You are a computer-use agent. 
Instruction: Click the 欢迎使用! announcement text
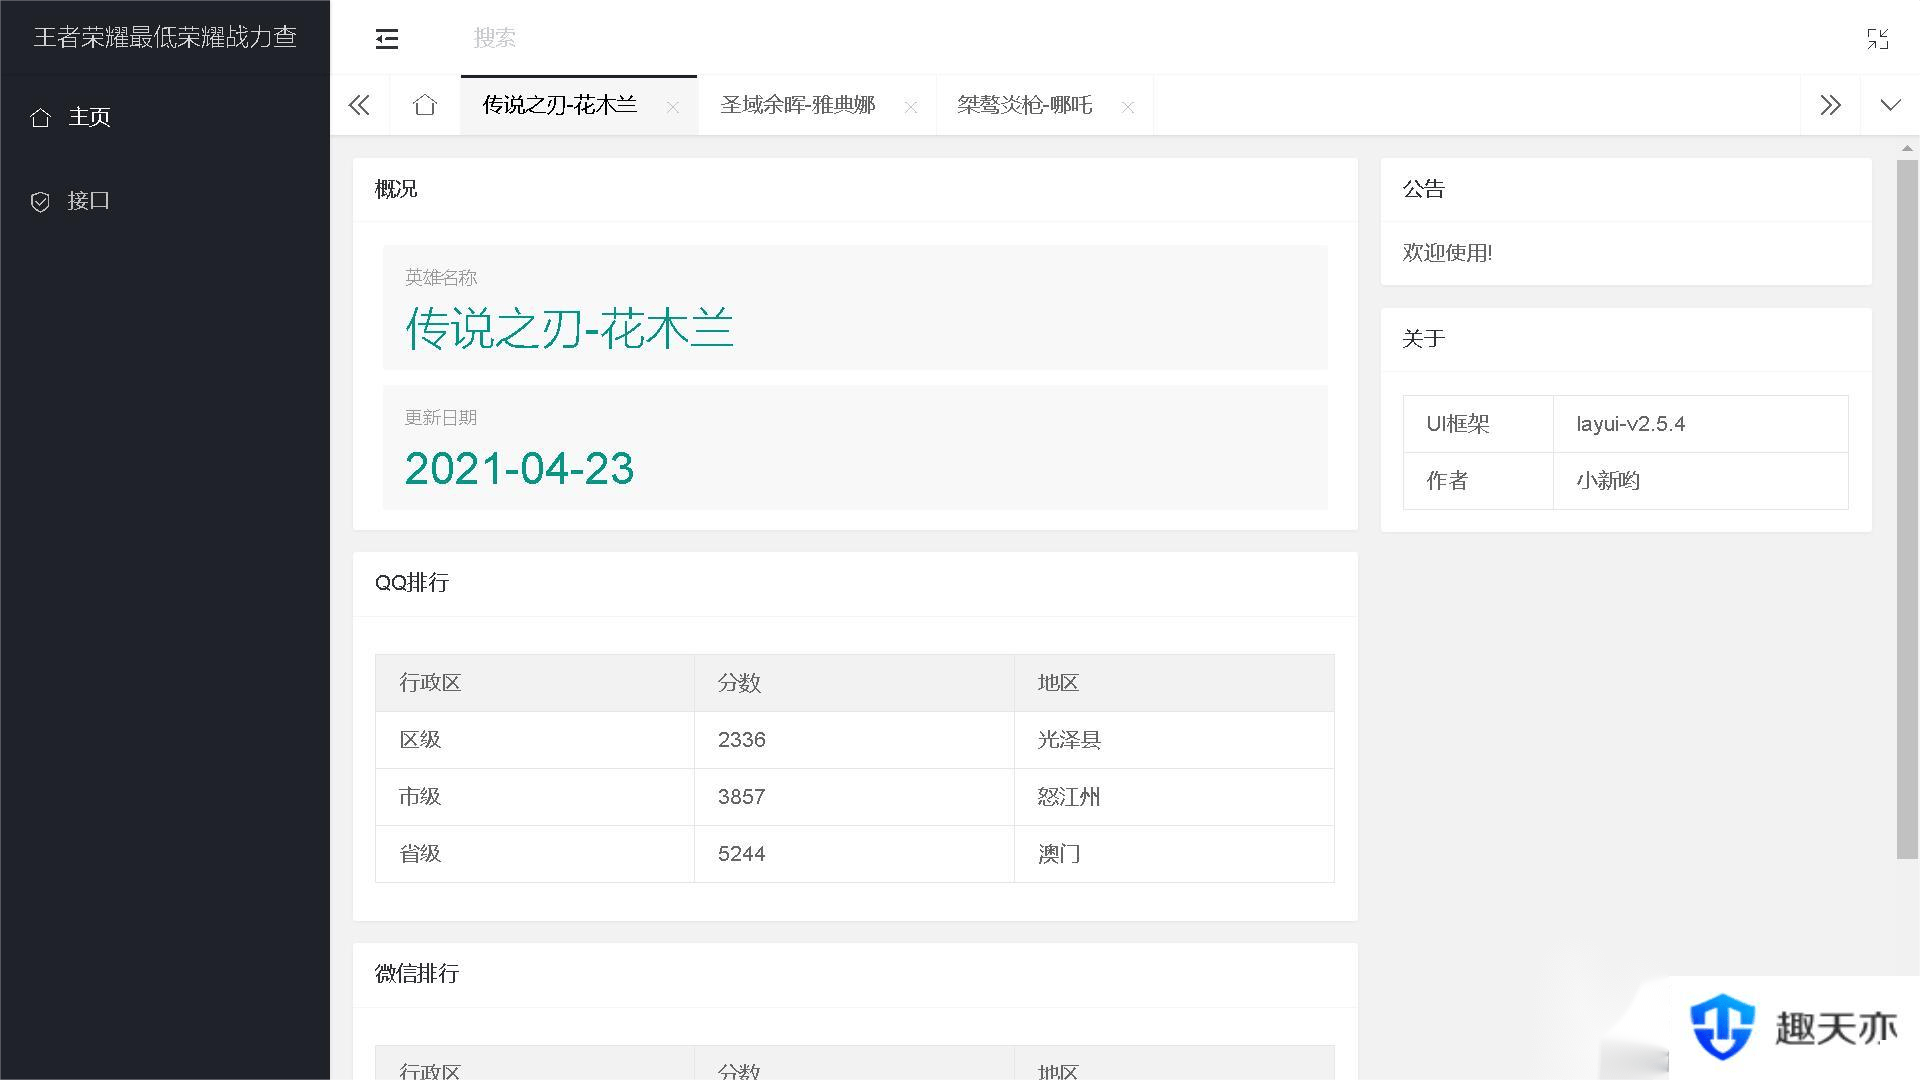1447,253
